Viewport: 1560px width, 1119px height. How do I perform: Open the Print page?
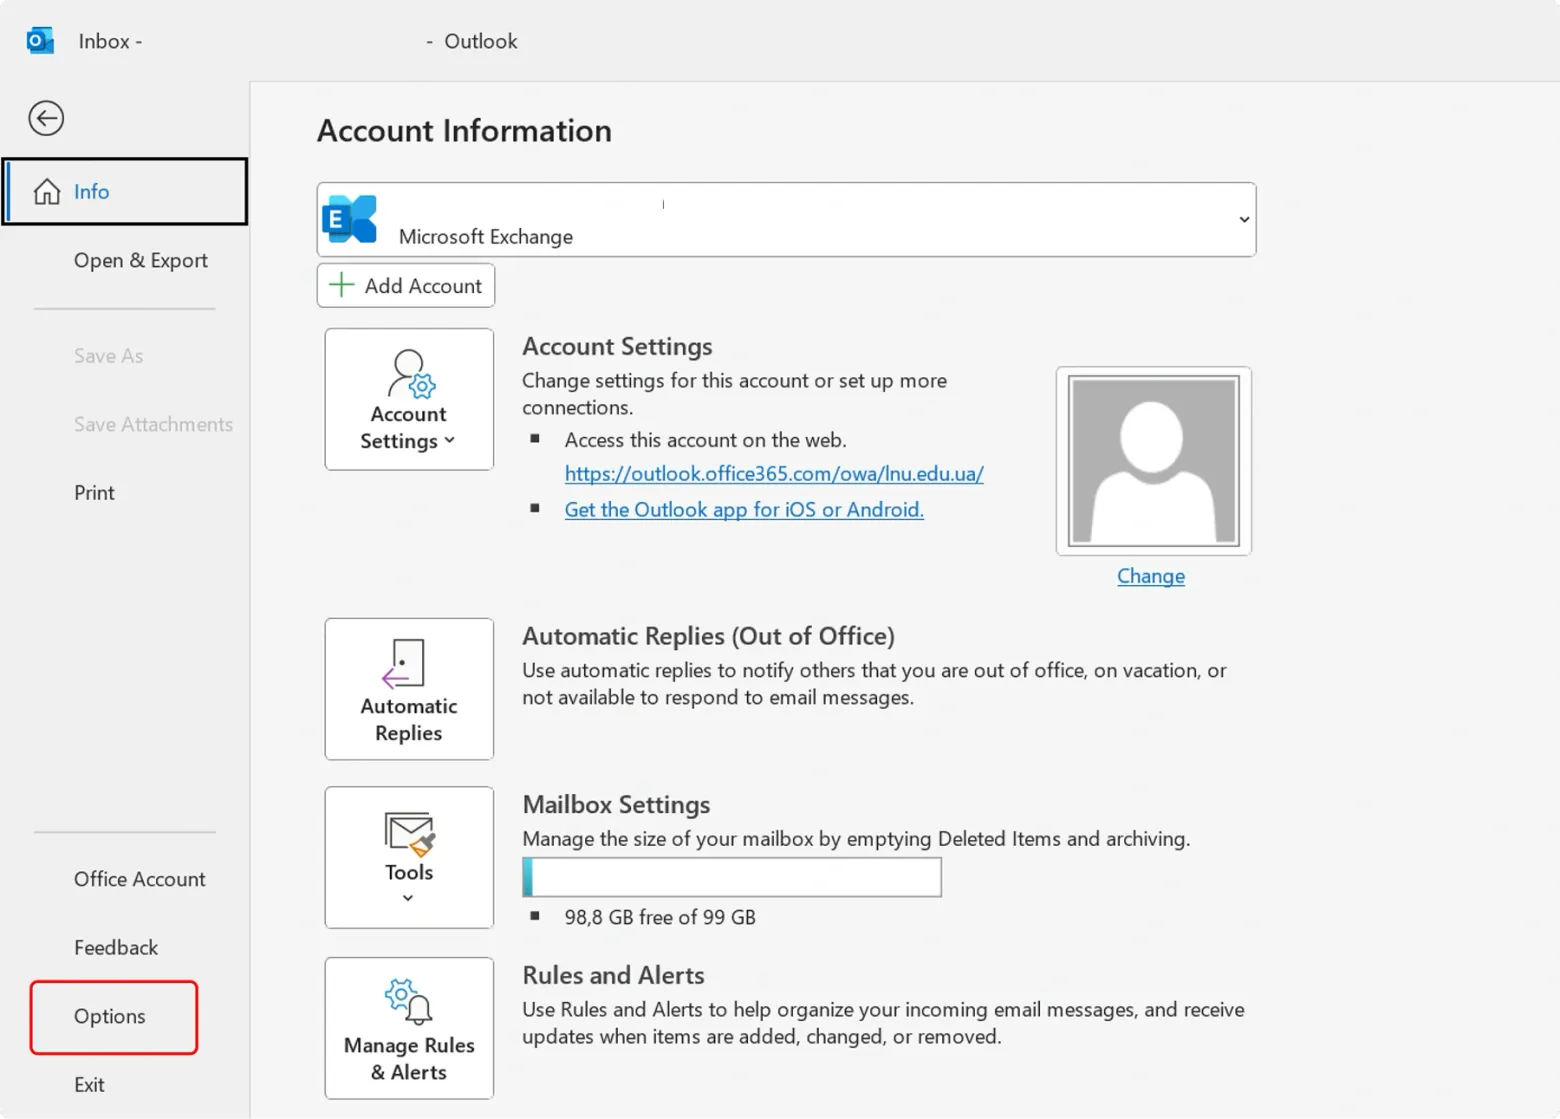(94, 492)
